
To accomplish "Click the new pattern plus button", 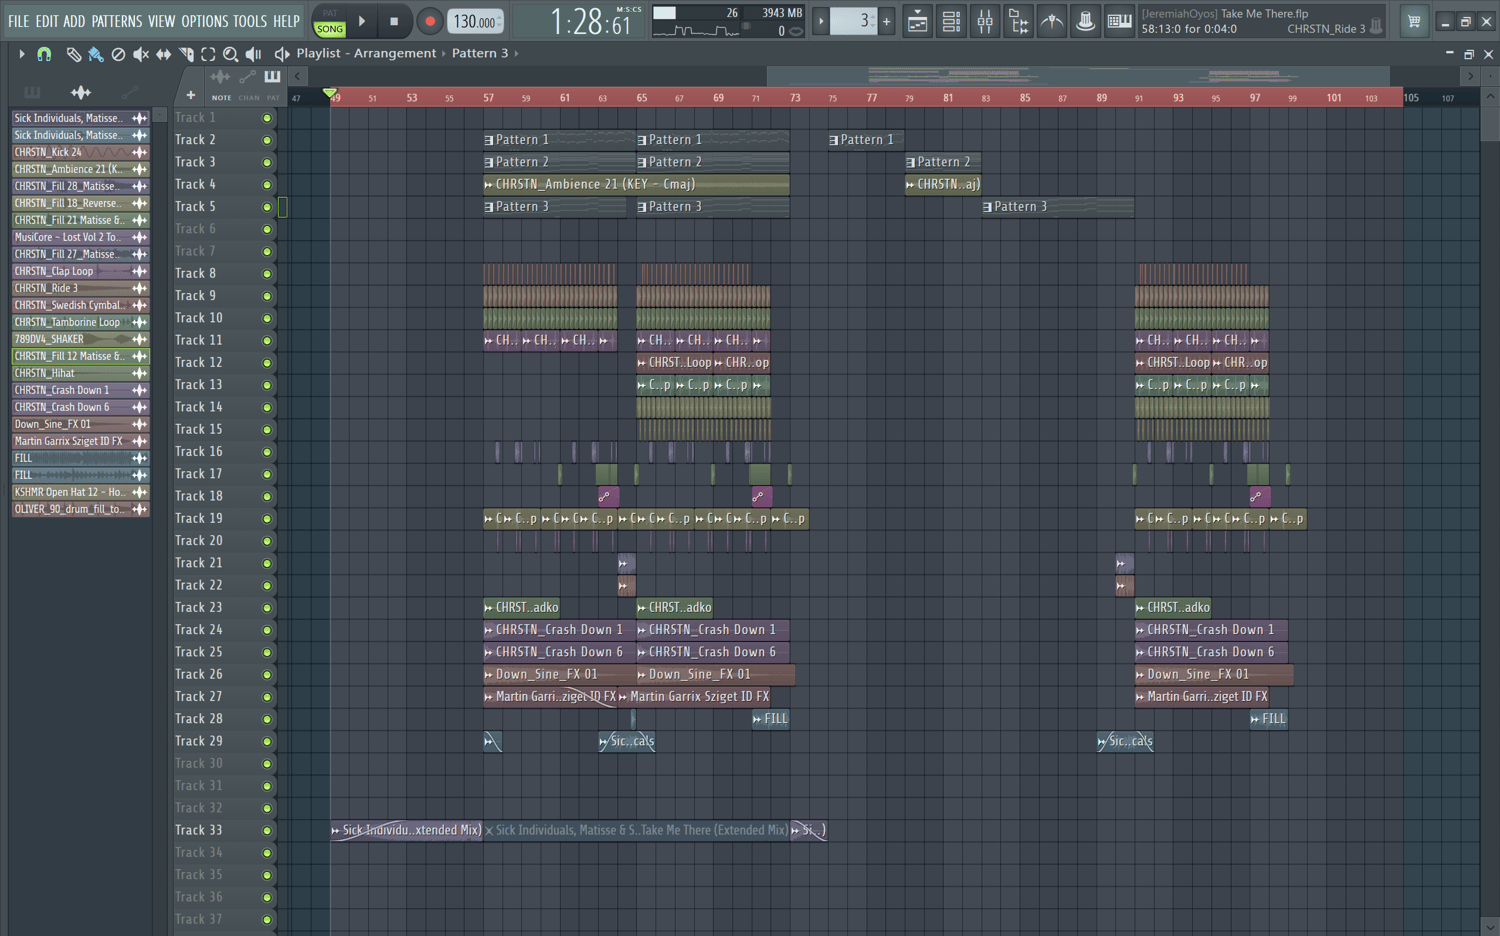I will click(x=887, y=21).
